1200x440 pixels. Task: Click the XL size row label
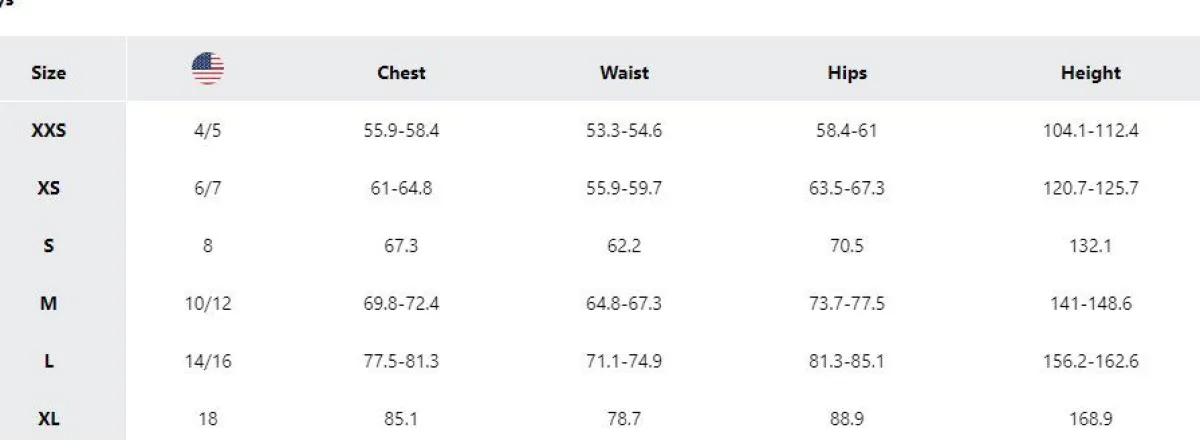point(48,420)
